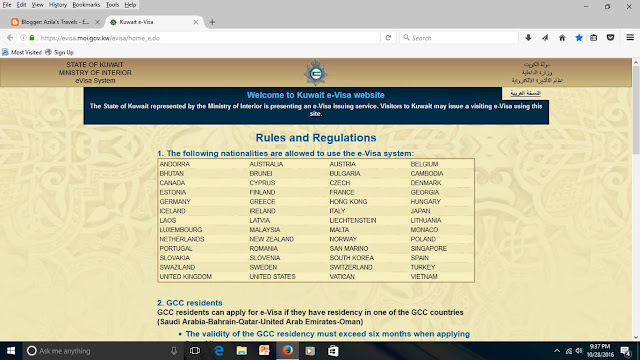The width and height of the screenshot is (640, 360).
Task: Switch to the Arabic version link
Action: point(525,93)
